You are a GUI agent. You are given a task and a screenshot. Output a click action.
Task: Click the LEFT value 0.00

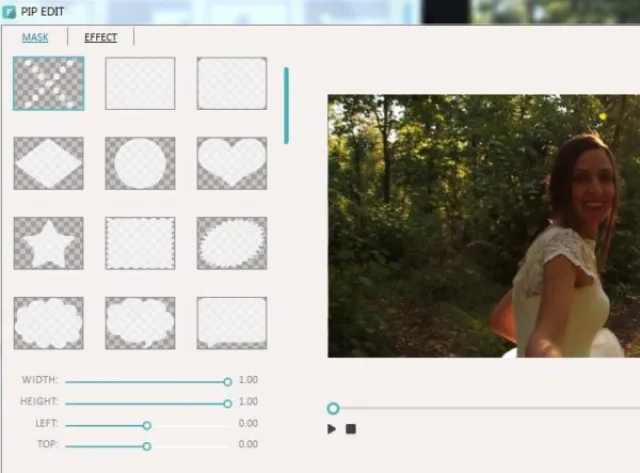[248, 423]
